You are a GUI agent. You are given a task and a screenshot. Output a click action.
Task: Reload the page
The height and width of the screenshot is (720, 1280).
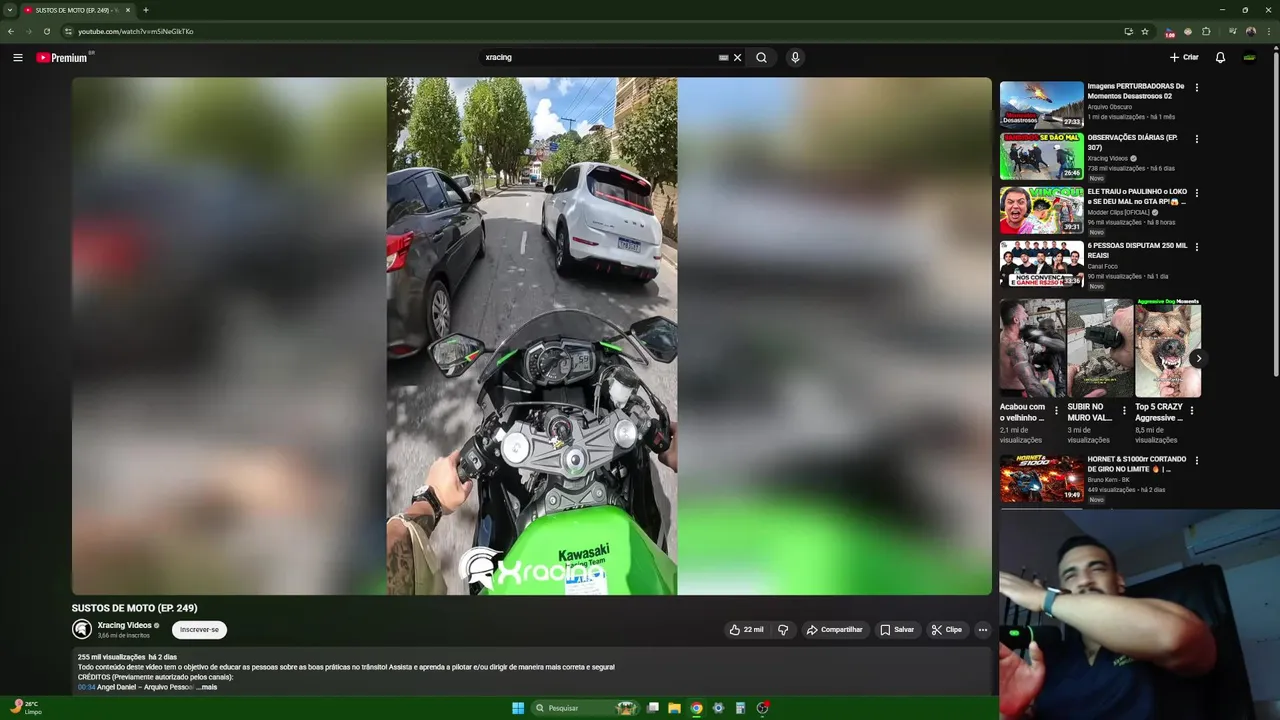[47, 31]
